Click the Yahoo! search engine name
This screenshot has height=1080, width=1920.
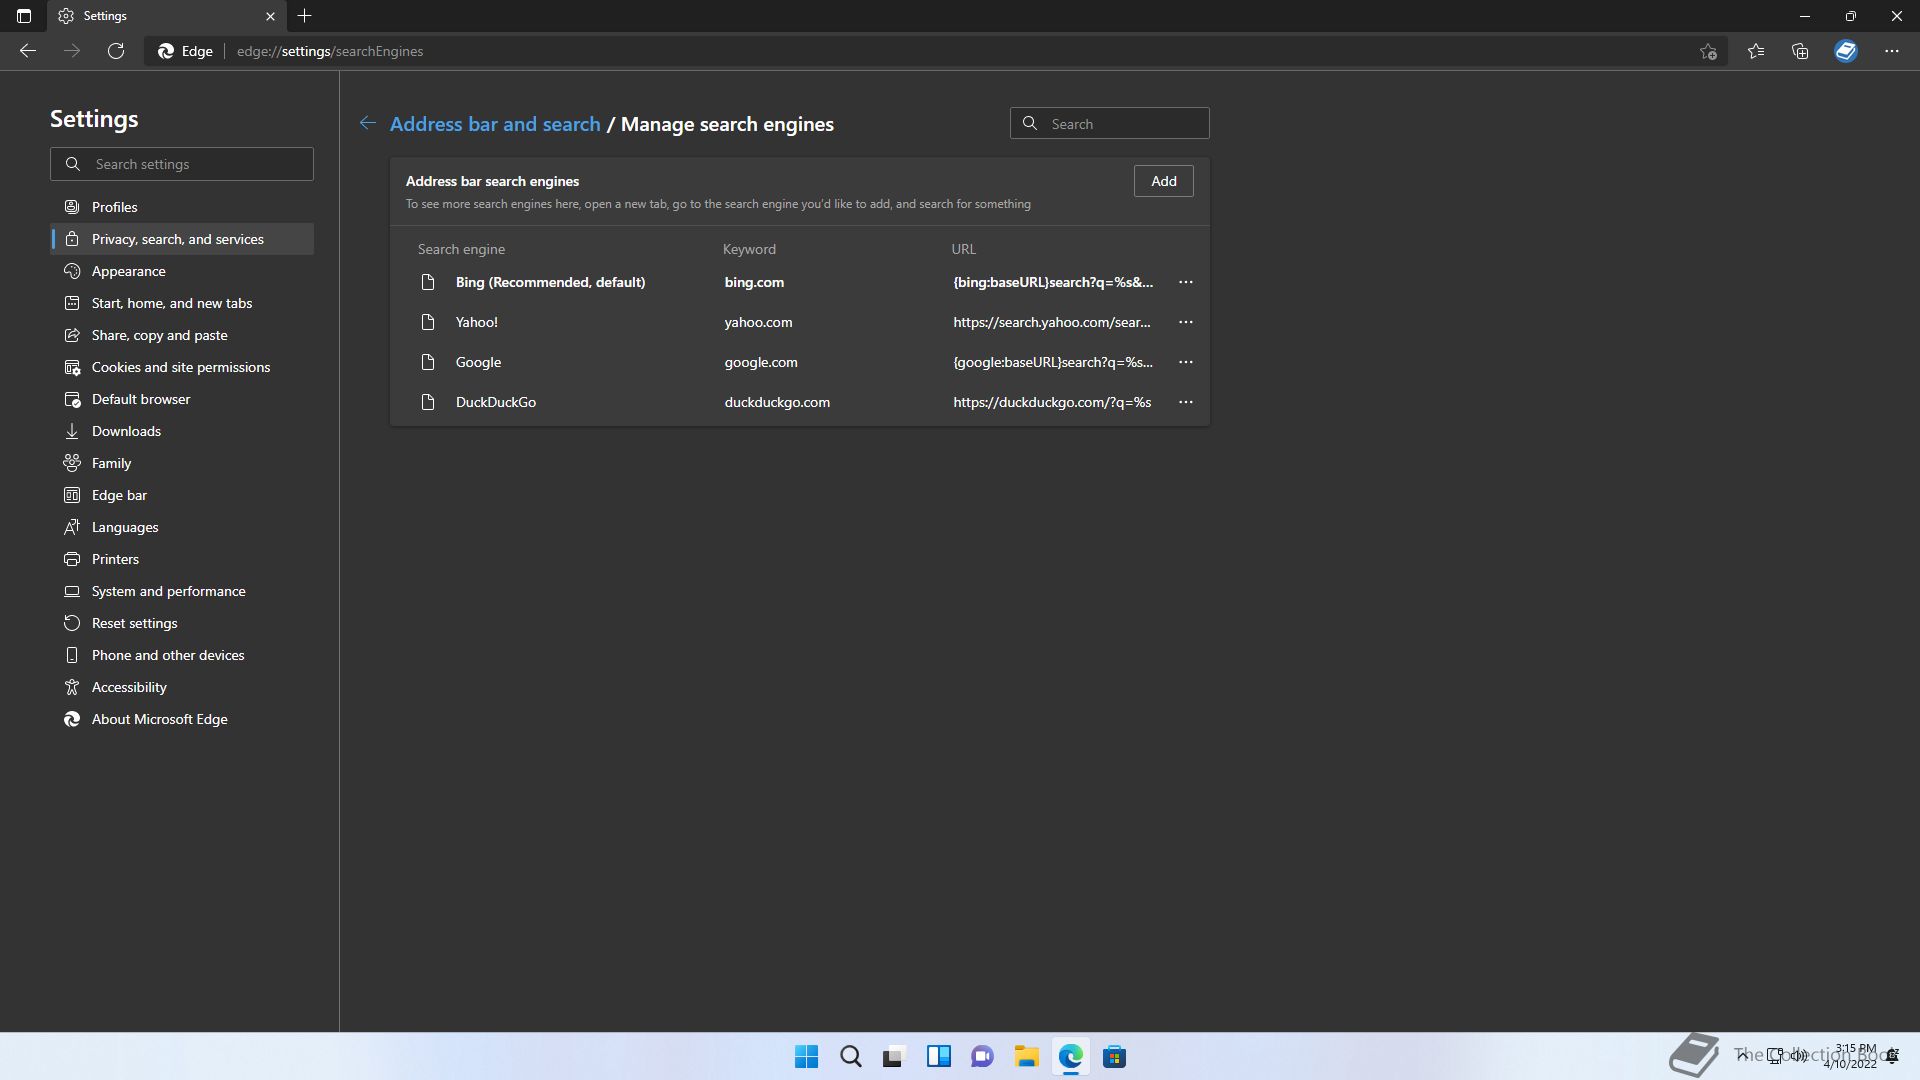pos(476,322)
